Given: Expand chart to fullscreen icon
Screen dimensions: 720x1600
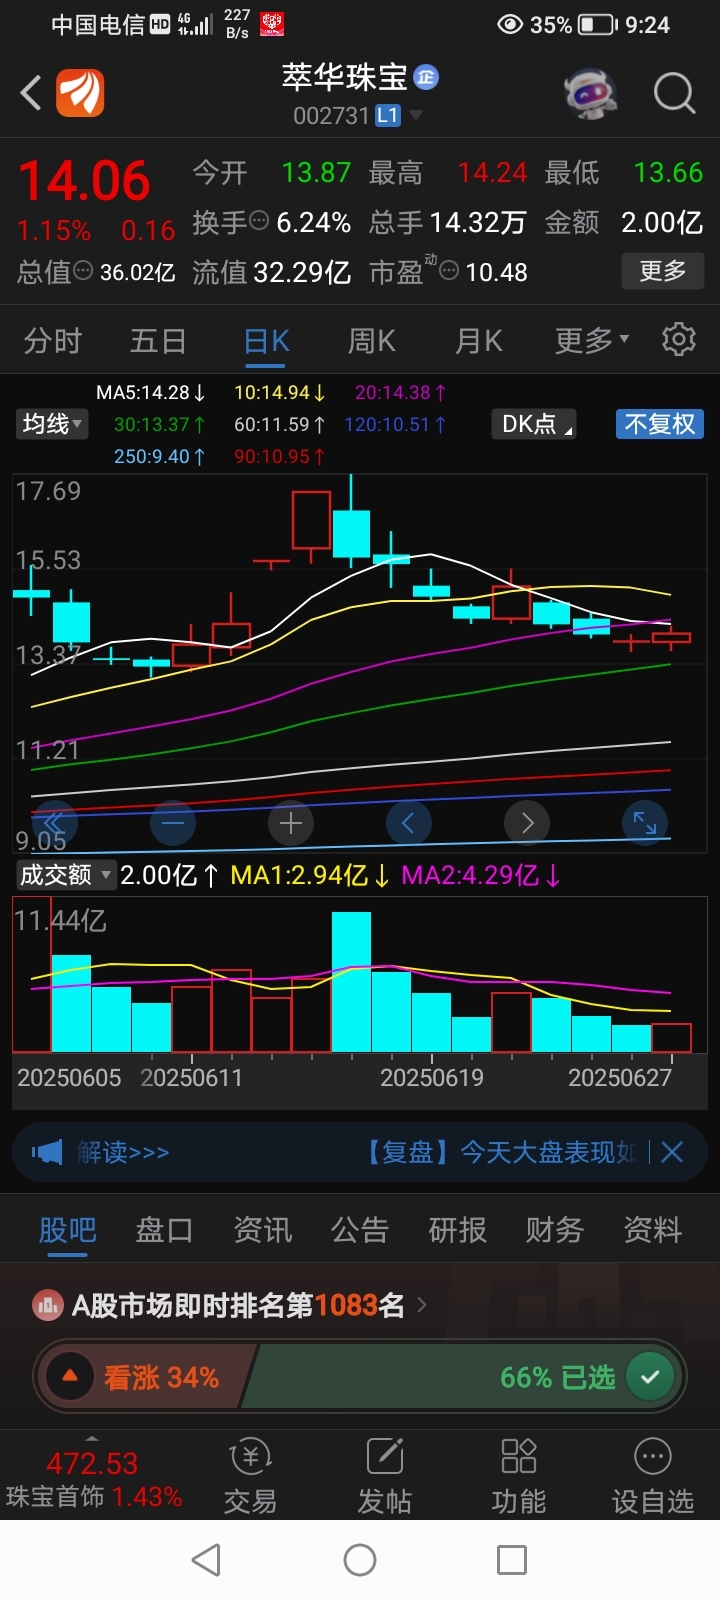Looking at the screenshot, I should (645, 823).
